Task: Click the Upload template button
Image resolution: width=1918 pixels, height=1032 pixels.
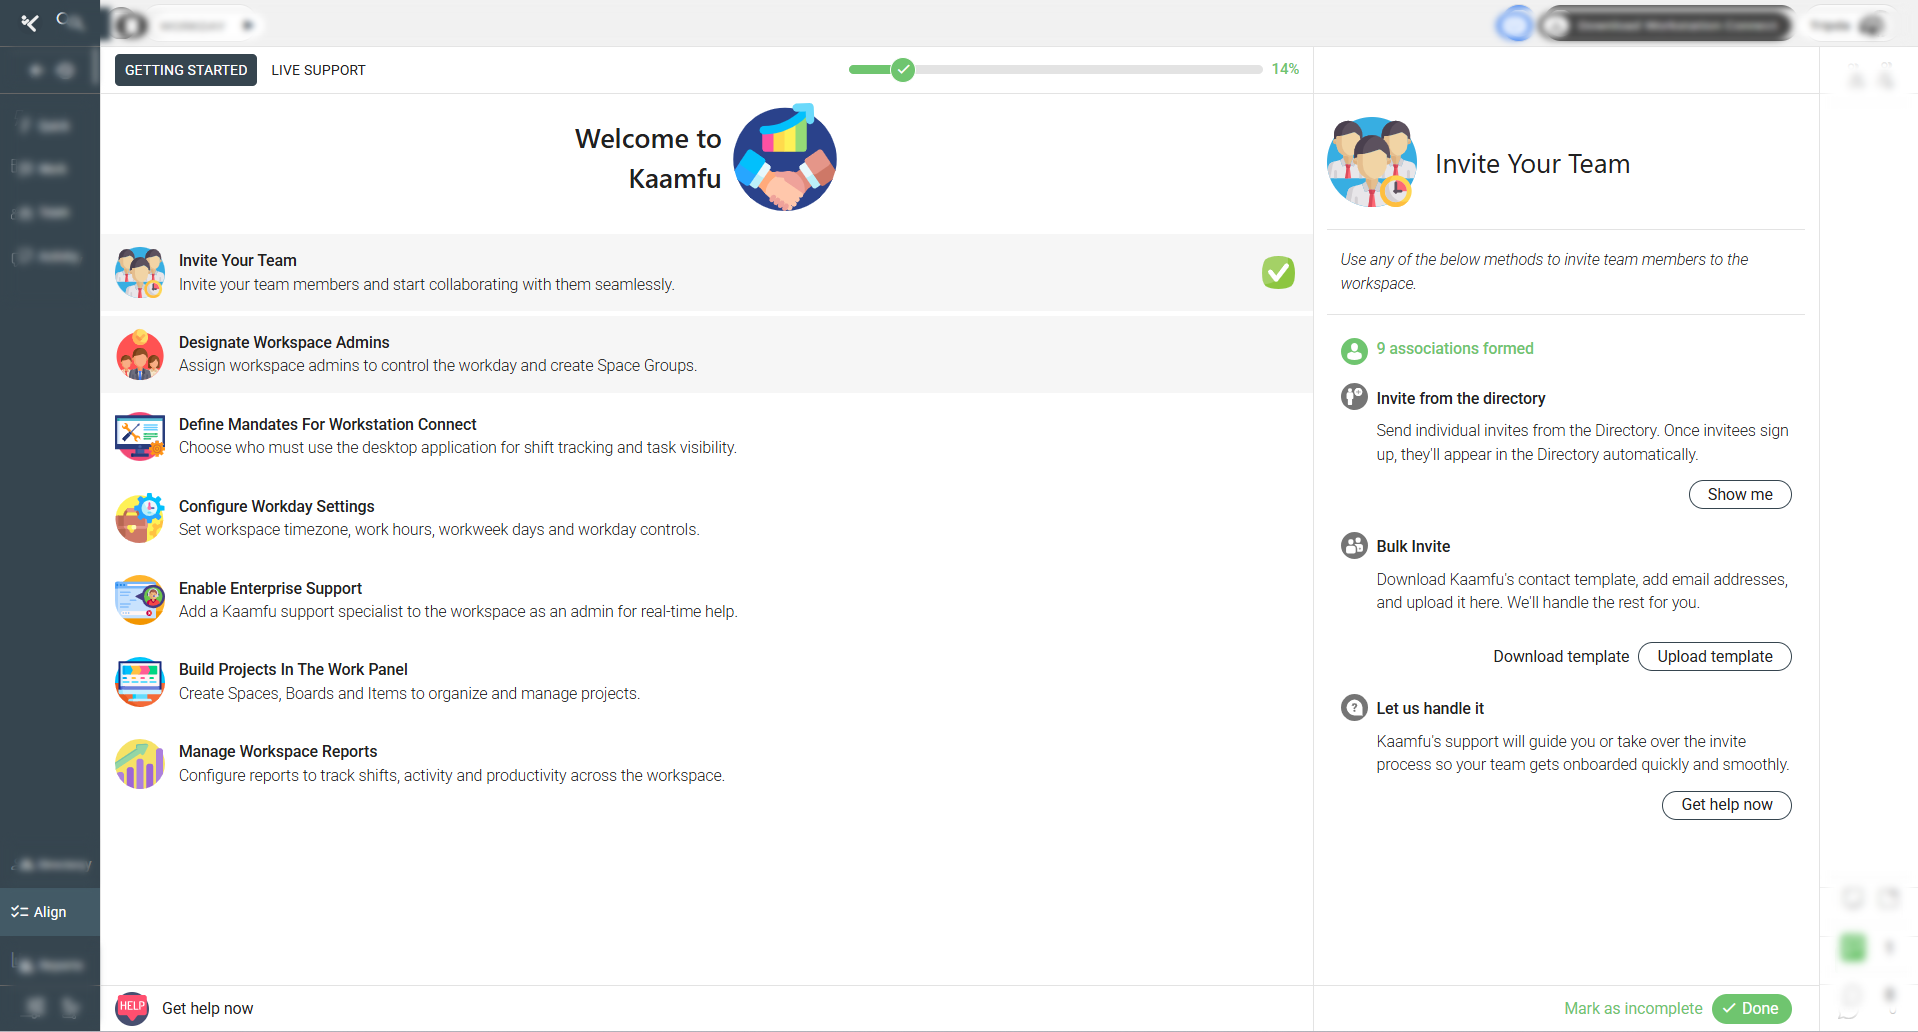Action: [x=1714, y=657]
